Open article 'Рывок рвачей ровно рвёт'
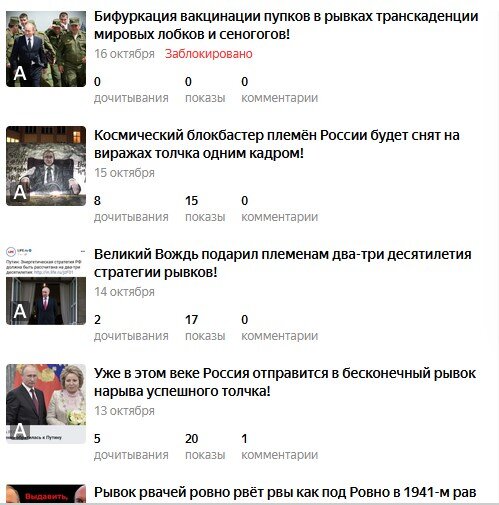The width and height of the screenshot is (499, 505). [285, 492]
